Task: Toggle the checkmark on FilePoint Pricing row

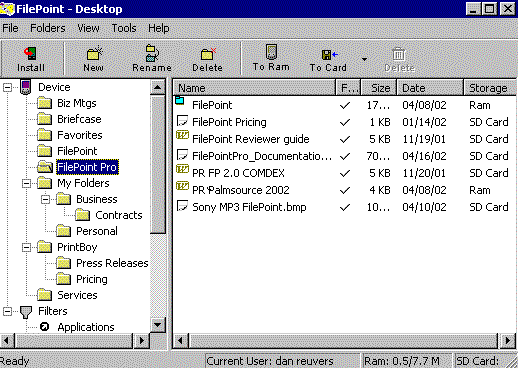Action: point(345,122)
